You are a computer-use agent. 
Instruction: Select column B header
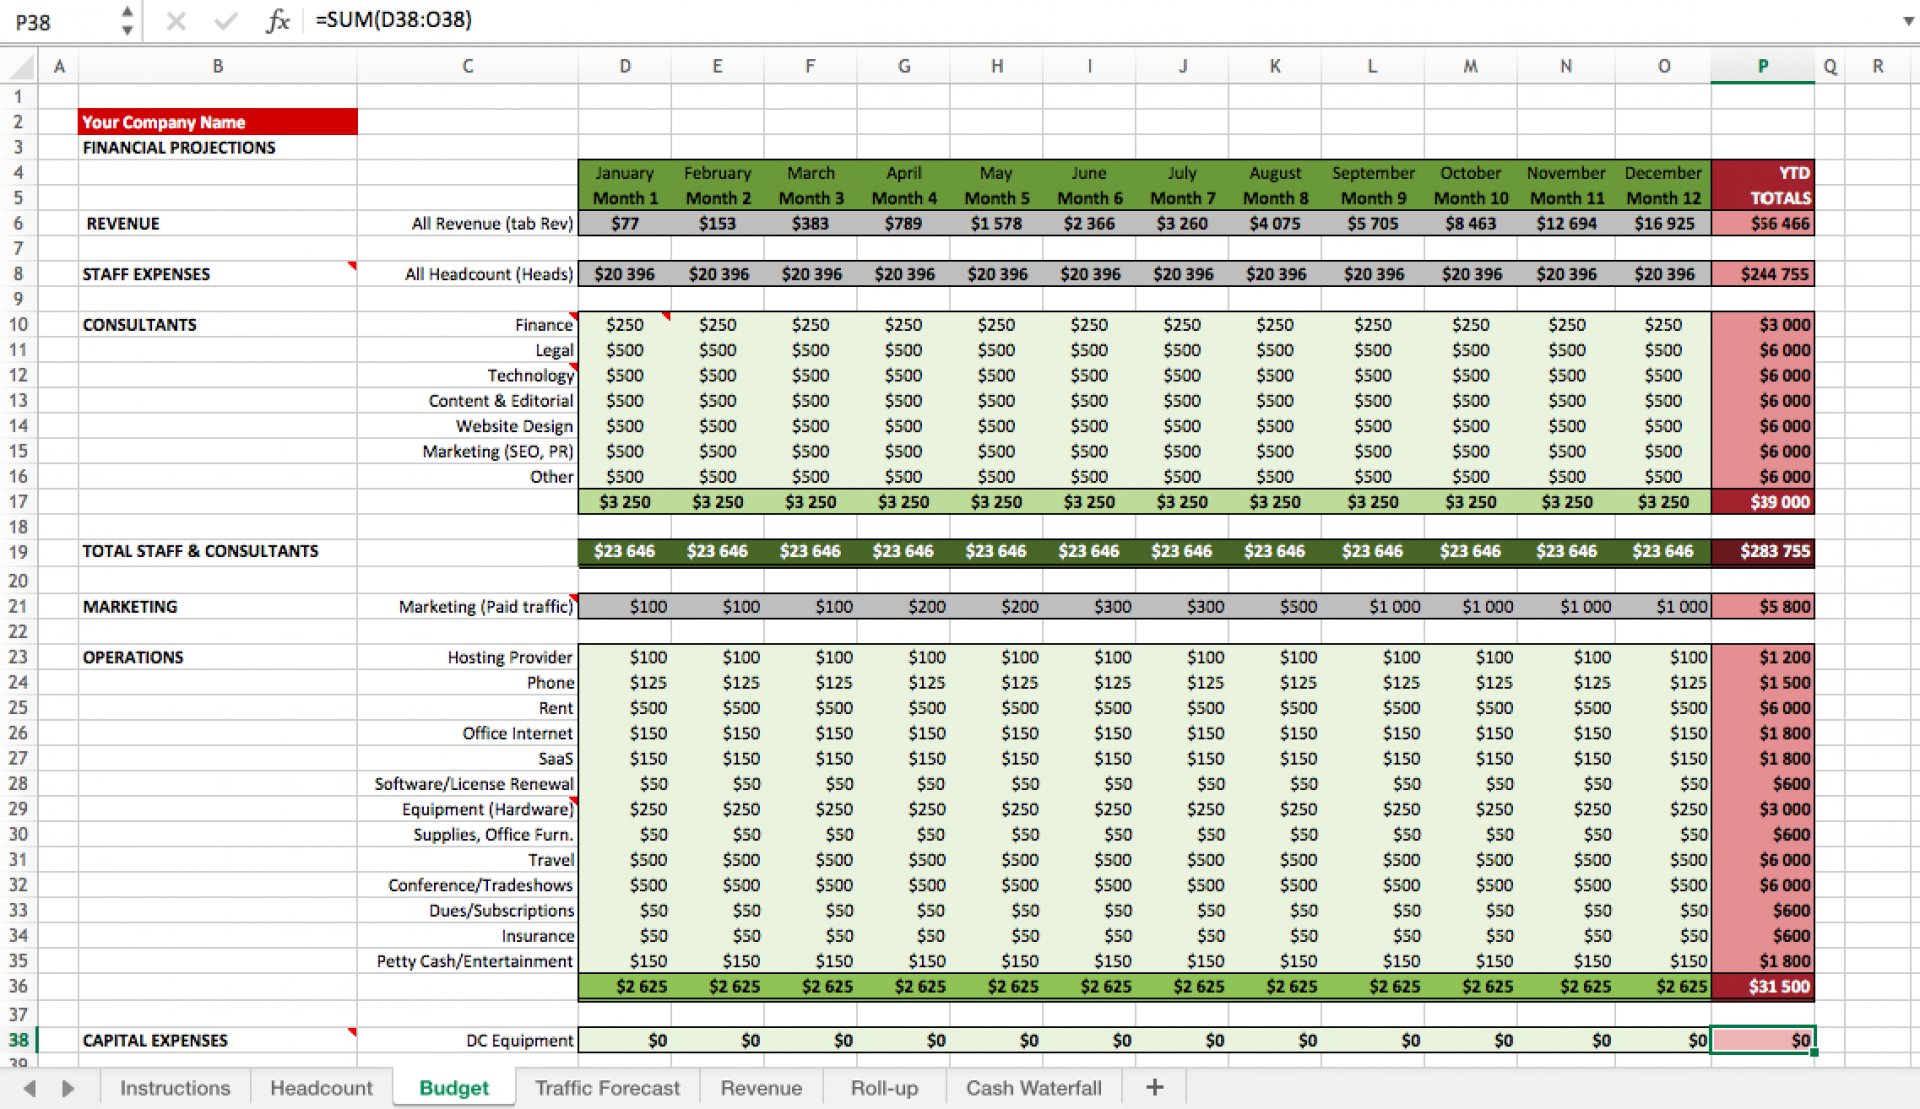click(x=218, y=67)
